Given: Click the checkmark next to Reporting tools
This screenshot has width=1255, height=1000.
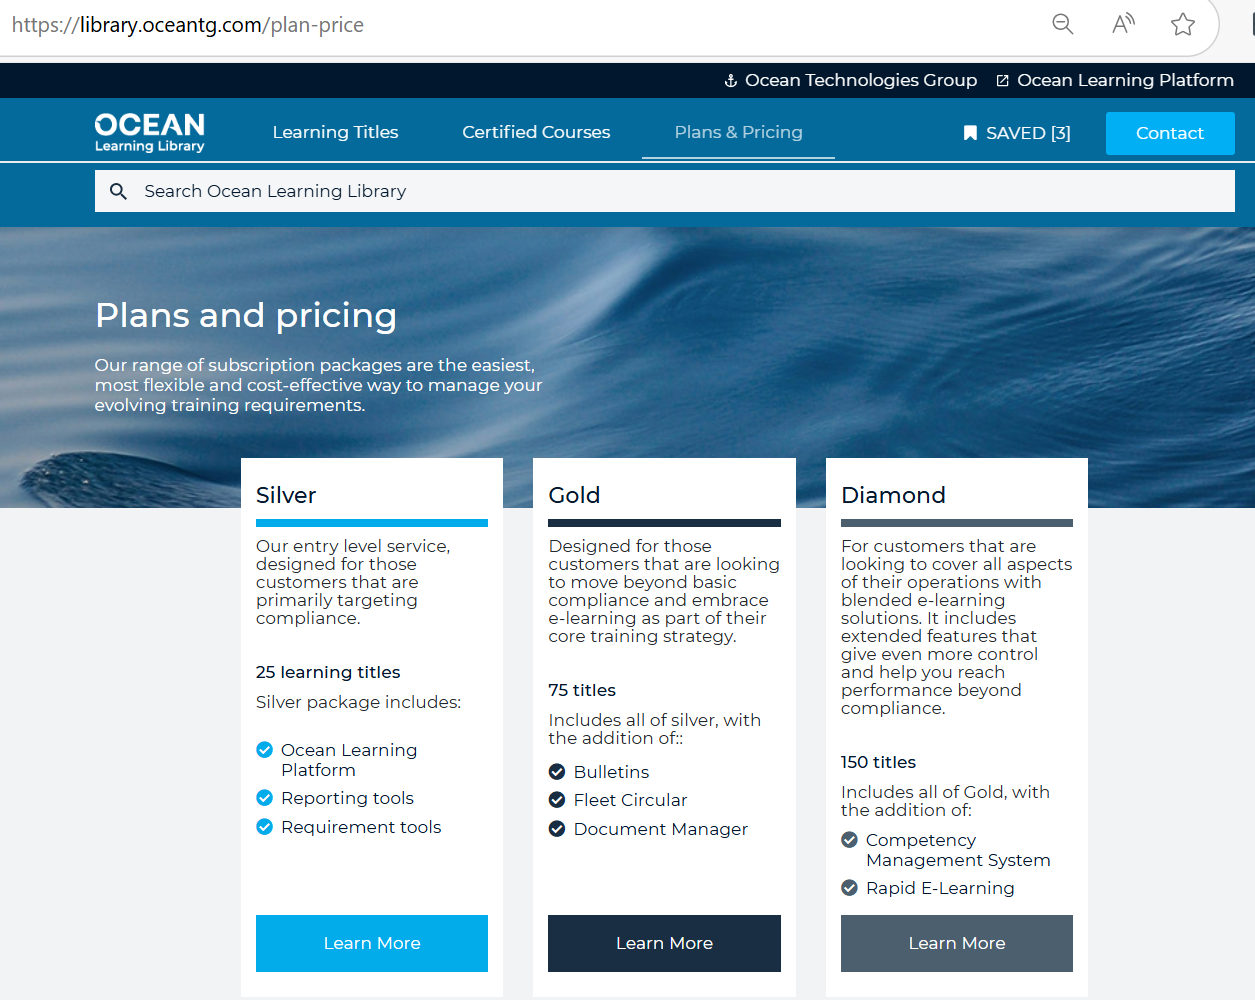Looking at the screenshot, I should click(x=264, y=797).
